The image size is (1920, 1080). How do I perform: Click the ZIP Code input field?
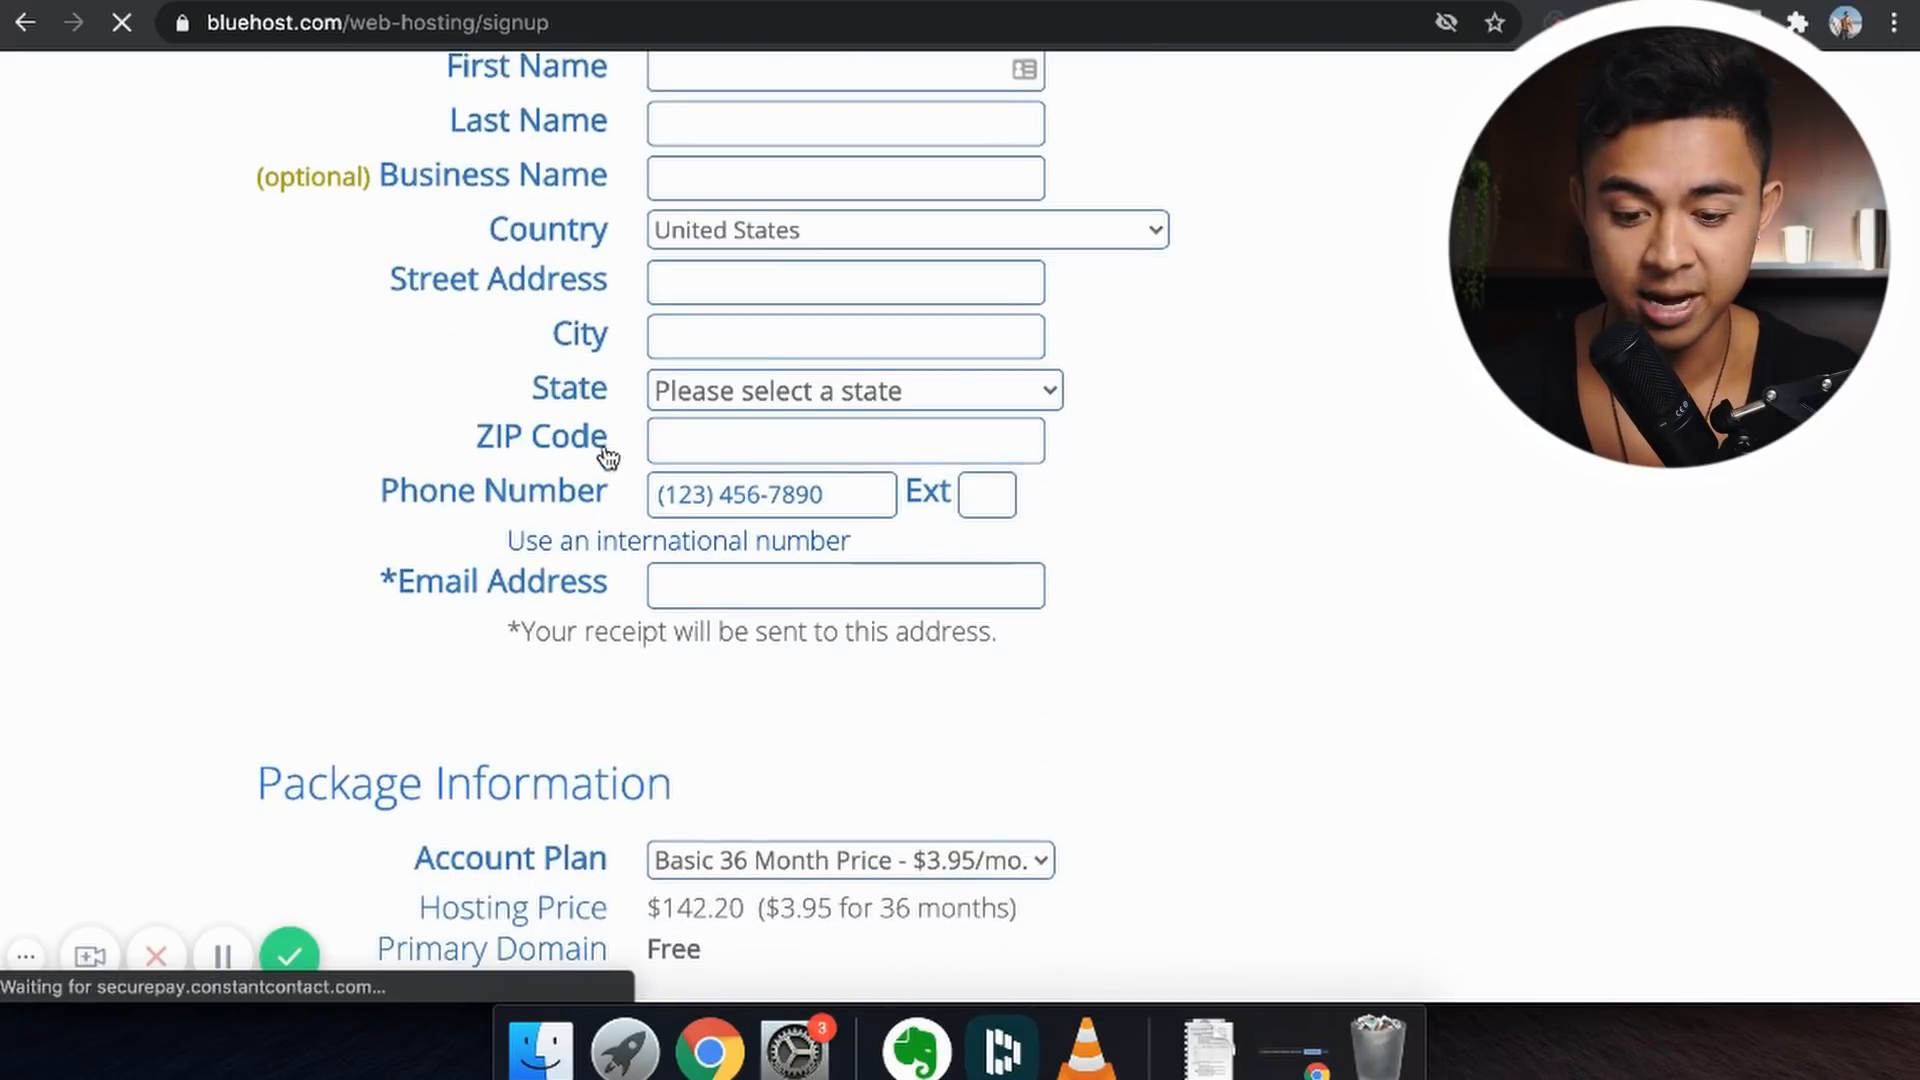[x=846, y=440]
